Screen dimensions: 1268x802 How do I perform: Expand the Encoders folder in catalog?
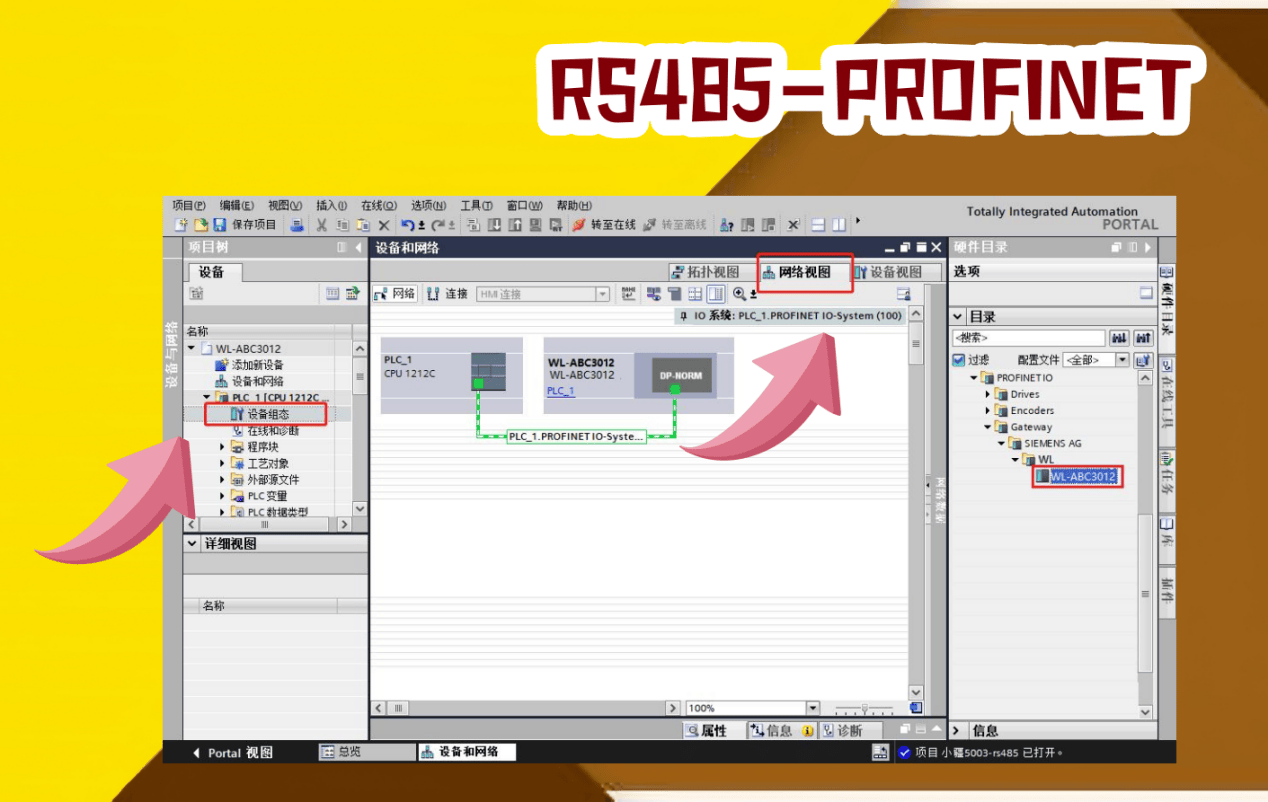[988, 410]
